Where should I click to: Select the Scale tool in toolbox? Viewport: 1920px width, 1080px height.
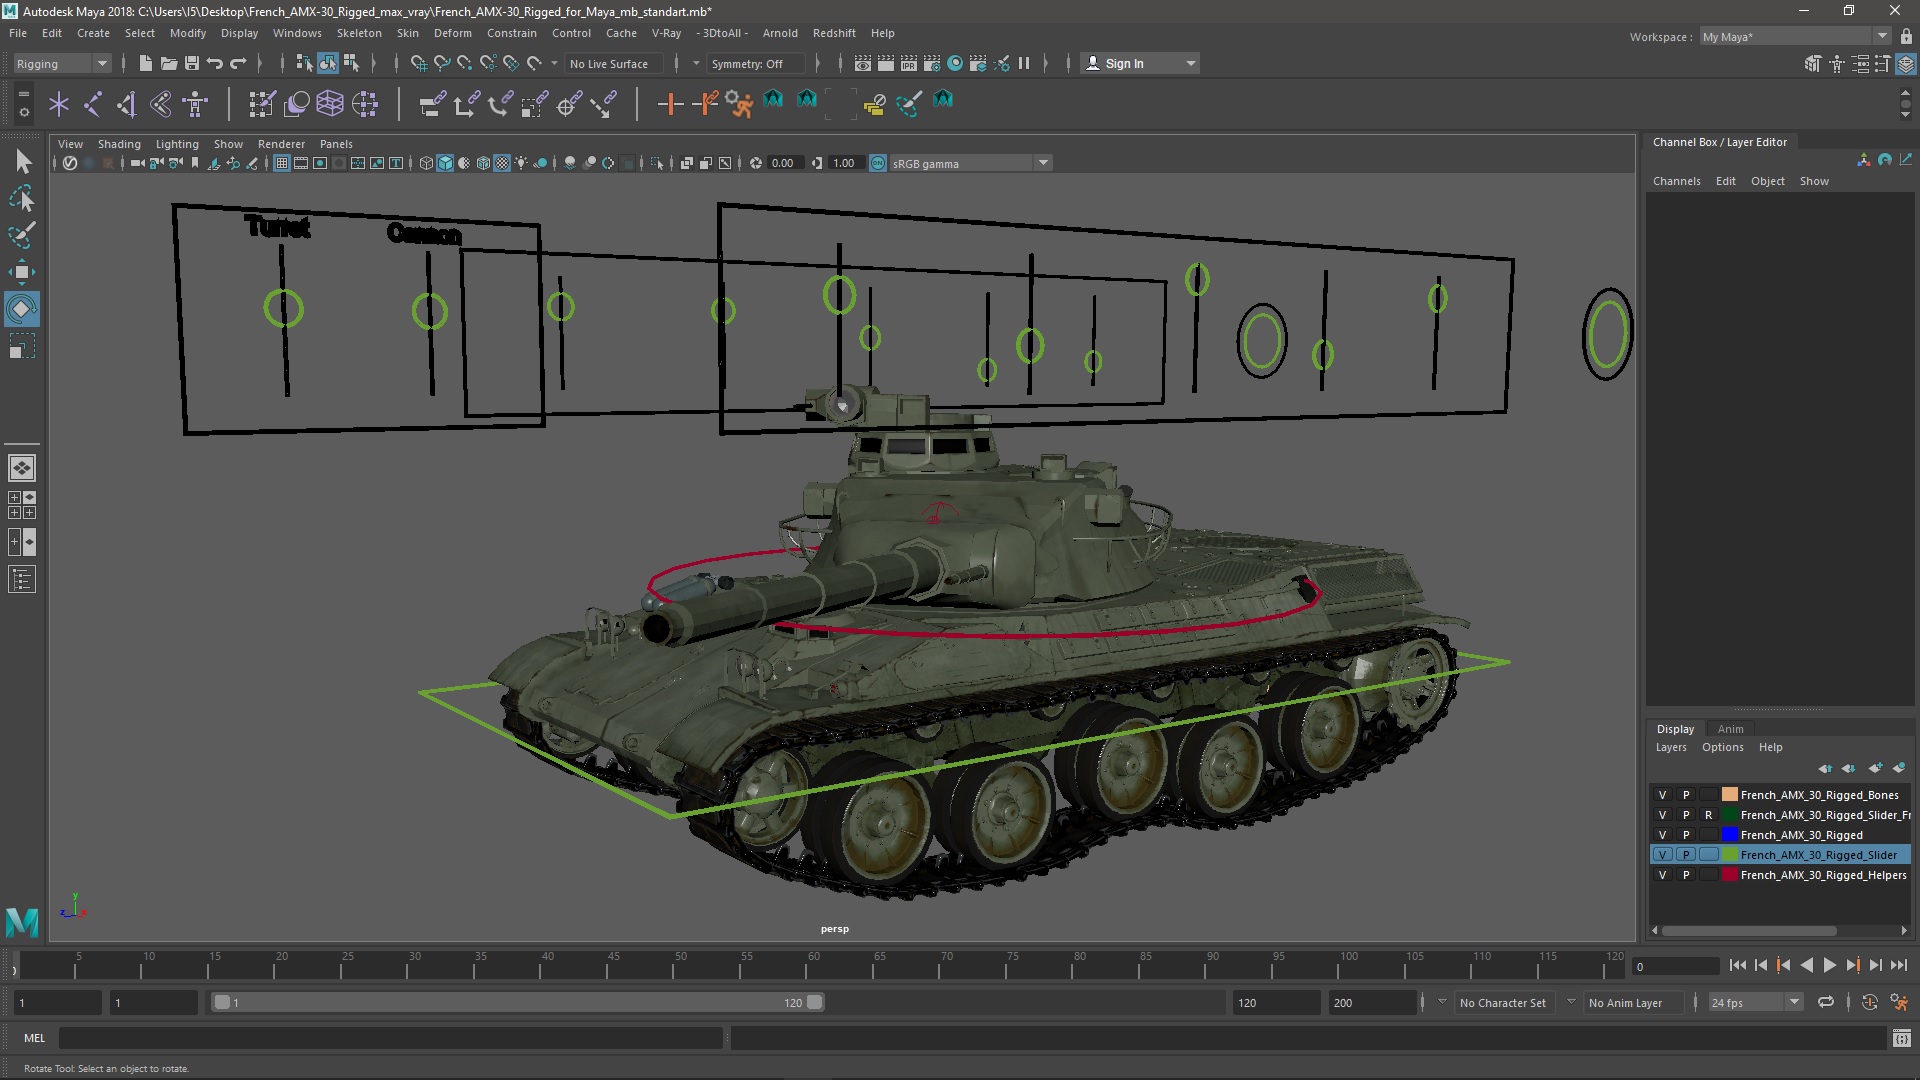[x=22, y=346]
